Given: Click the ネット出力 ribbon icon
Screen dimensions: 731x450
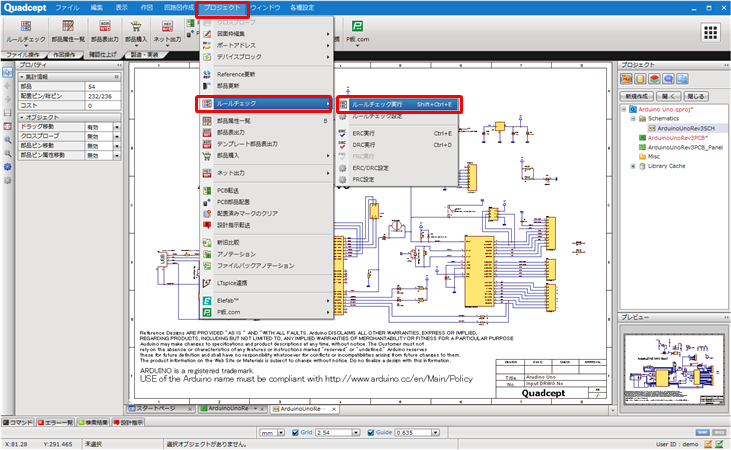Looking at the screenshot, I should [167, 26].
